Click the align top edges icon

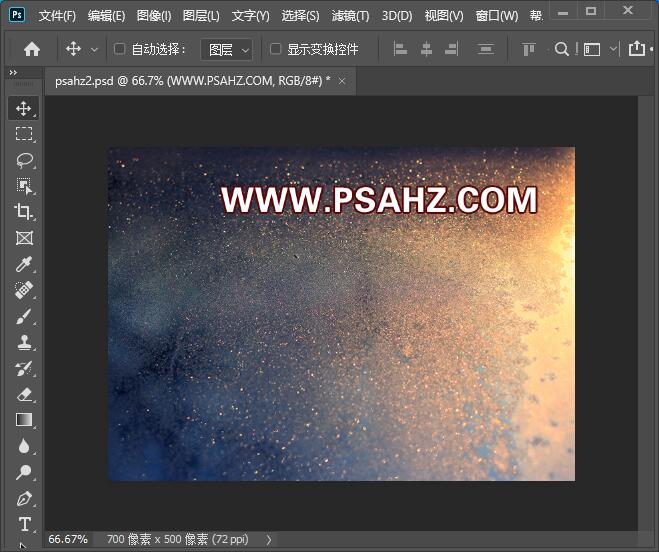529,49
